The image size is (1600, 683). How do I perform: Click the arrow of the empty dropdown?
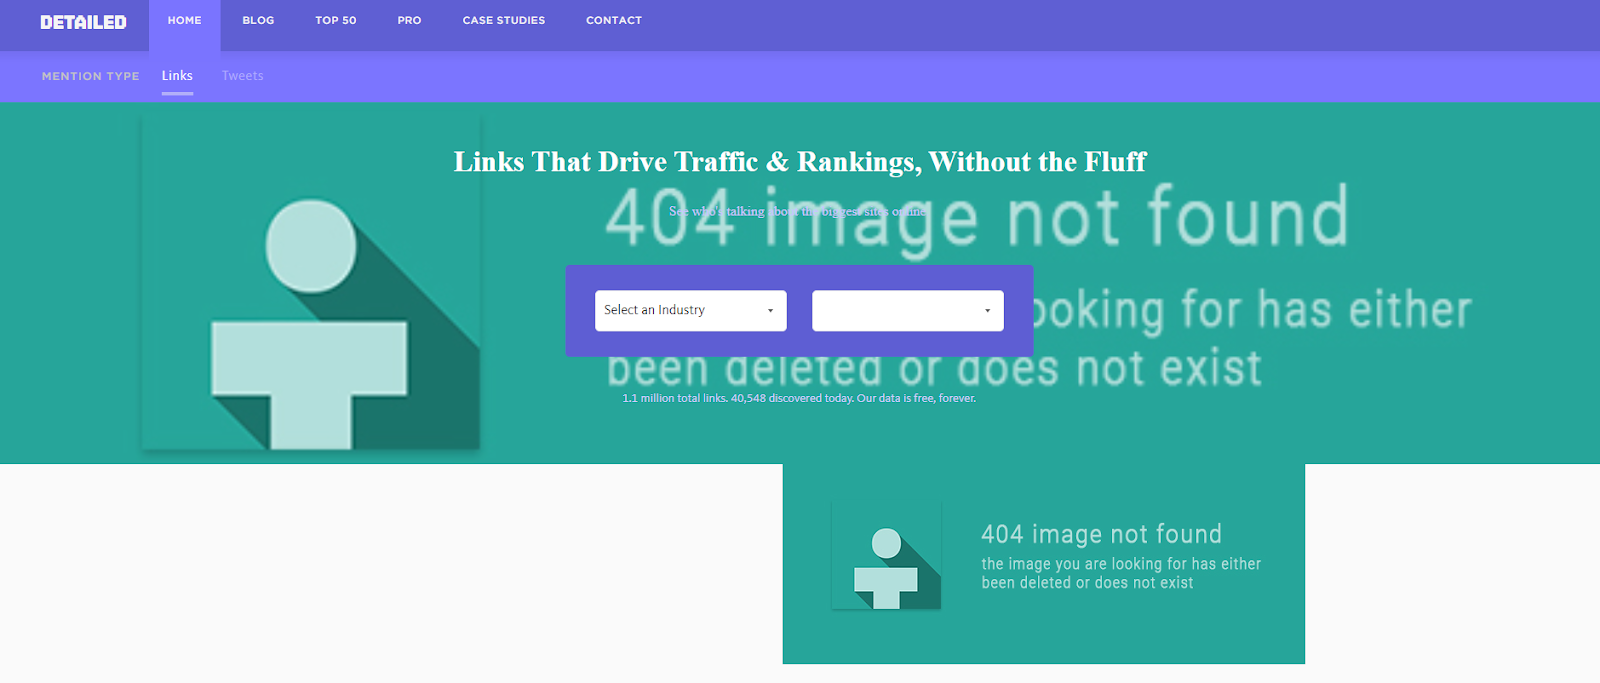[x=987, y=311]
